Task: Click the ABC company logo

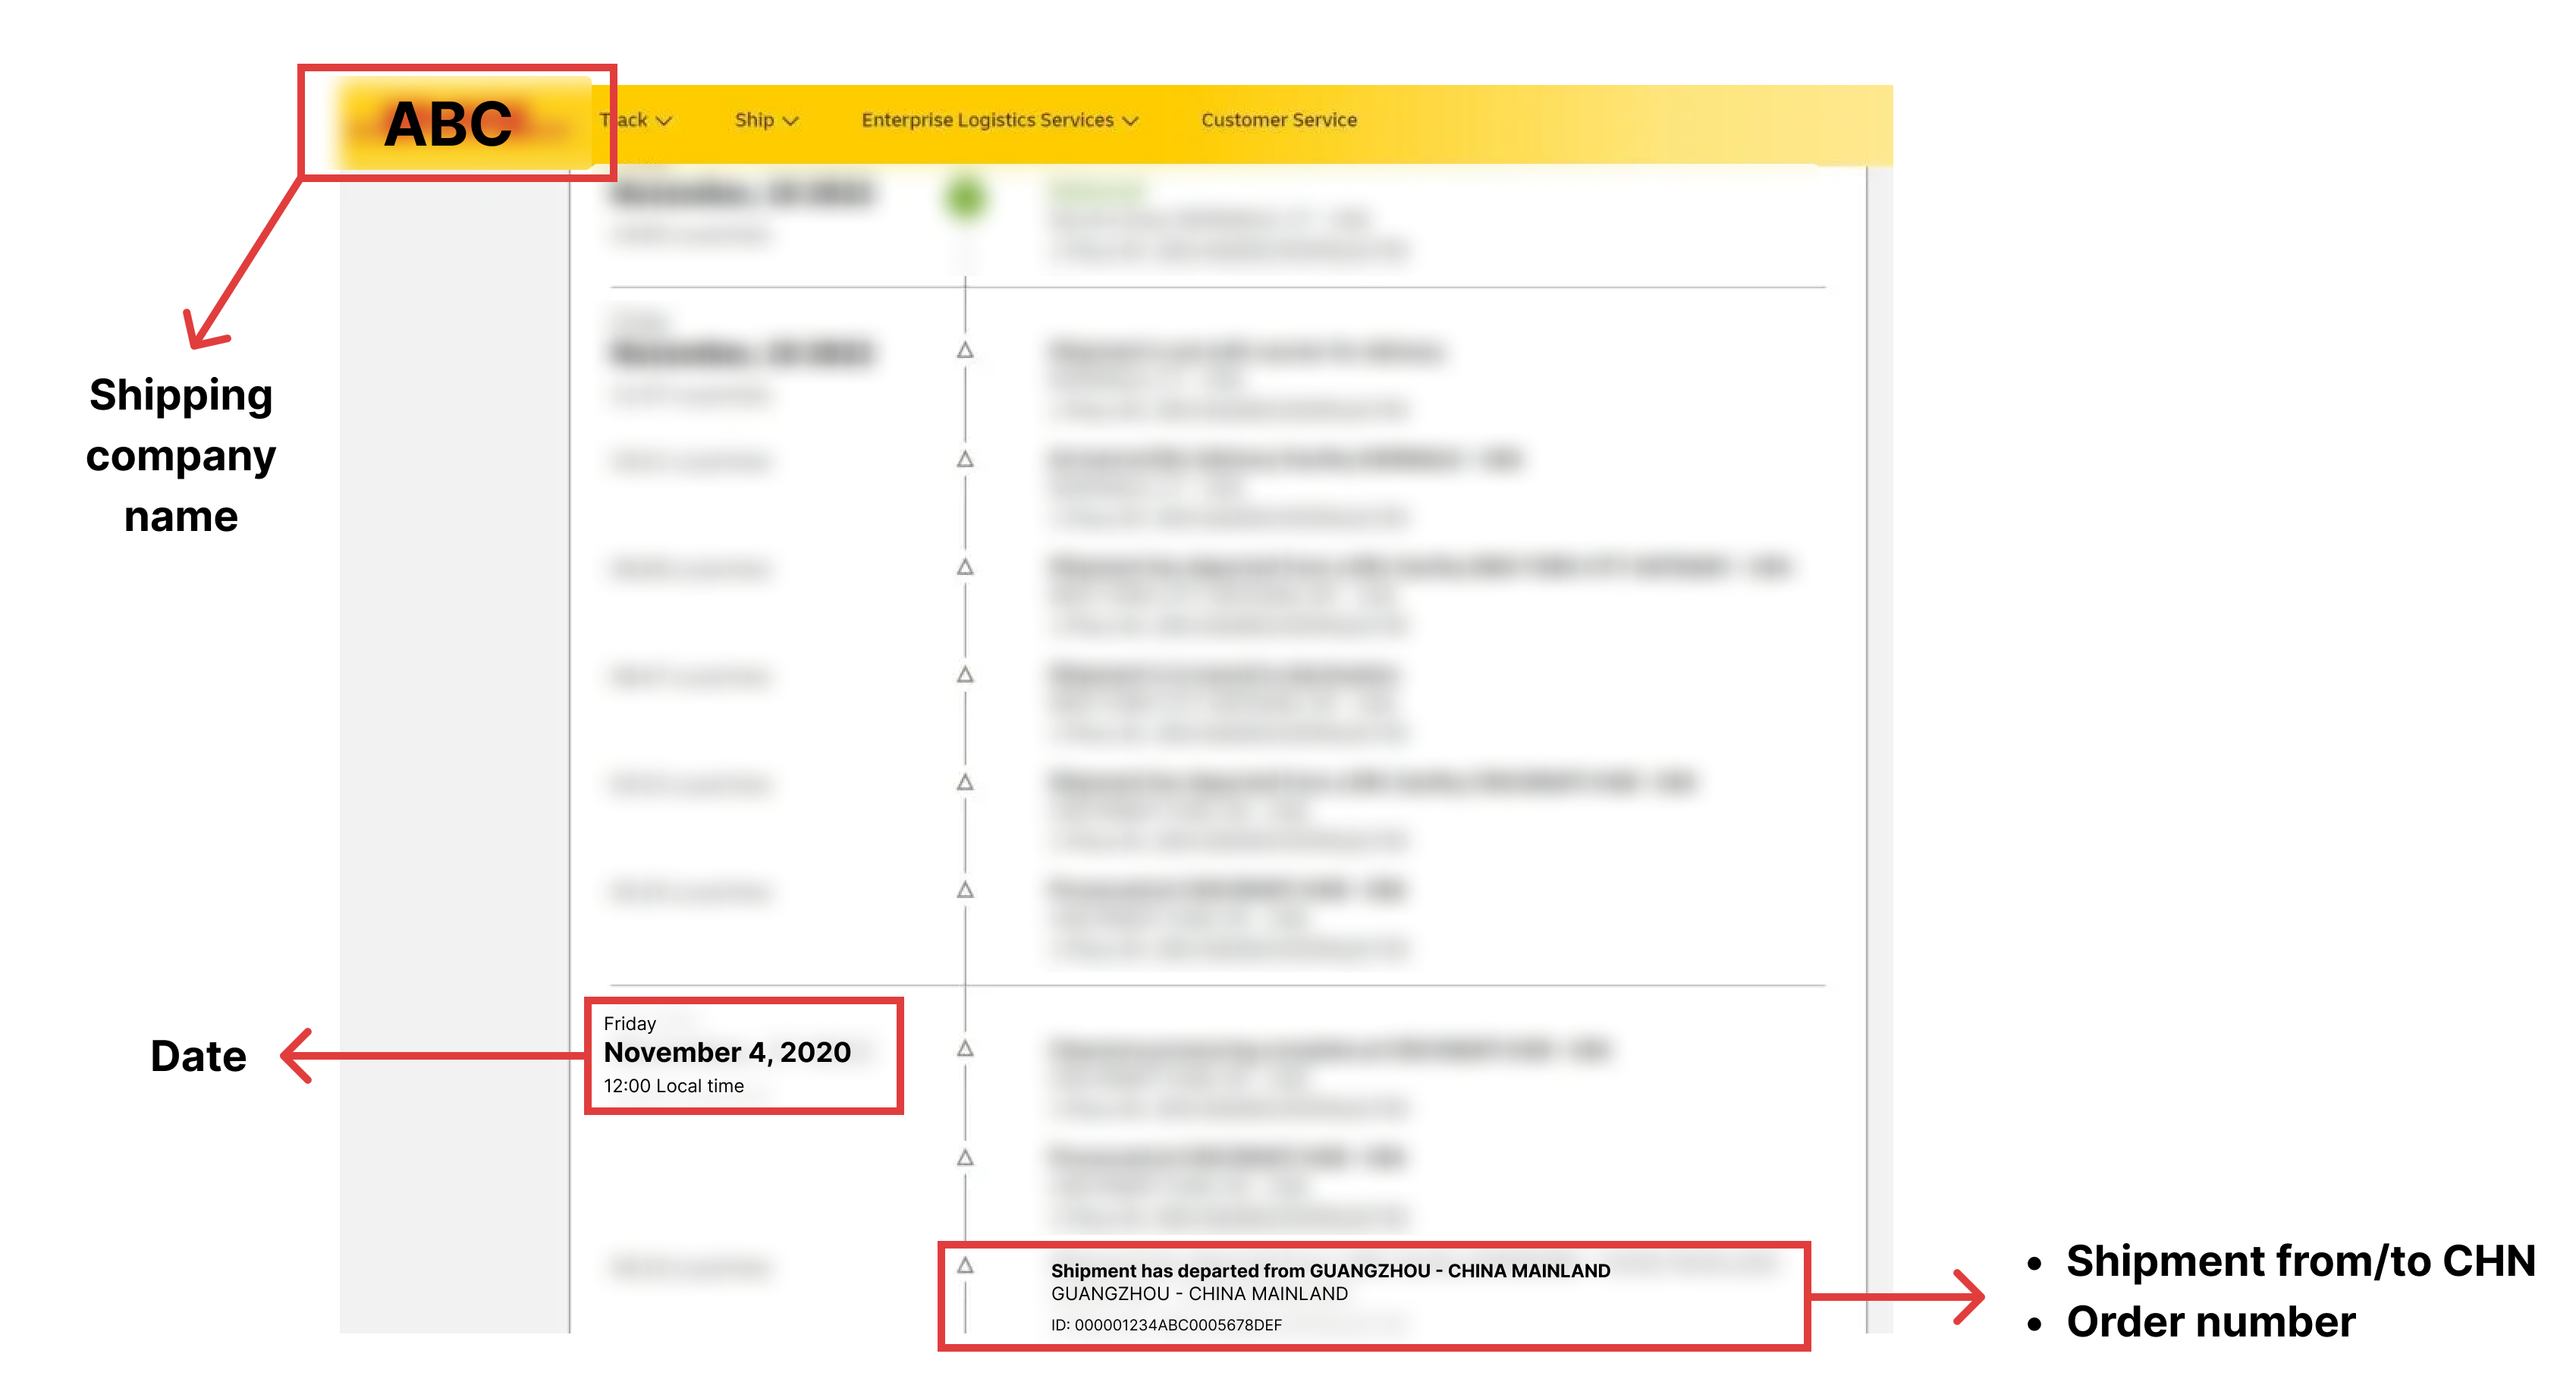Action: [x=448, y=124]
